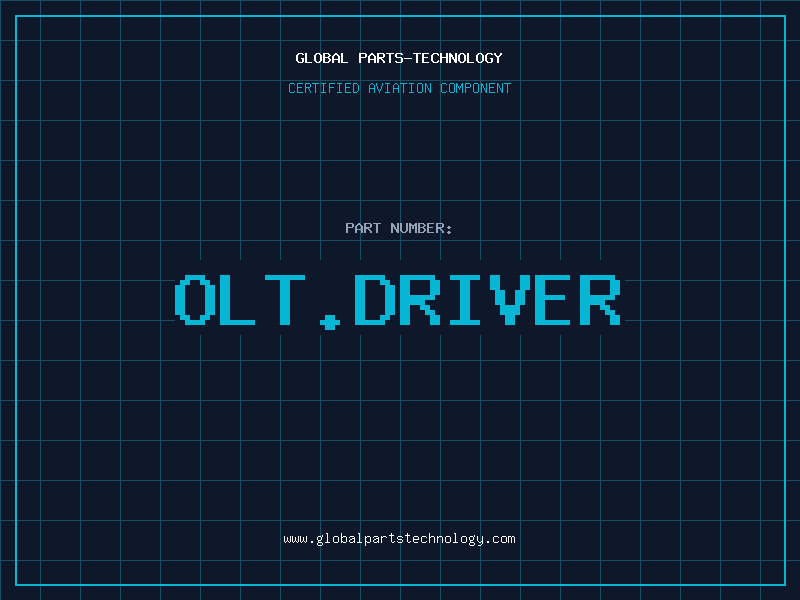Screen dimensions: 800x600
Task: Click the 'OLT.DRIVER' part number text
Action: (398, 301)
